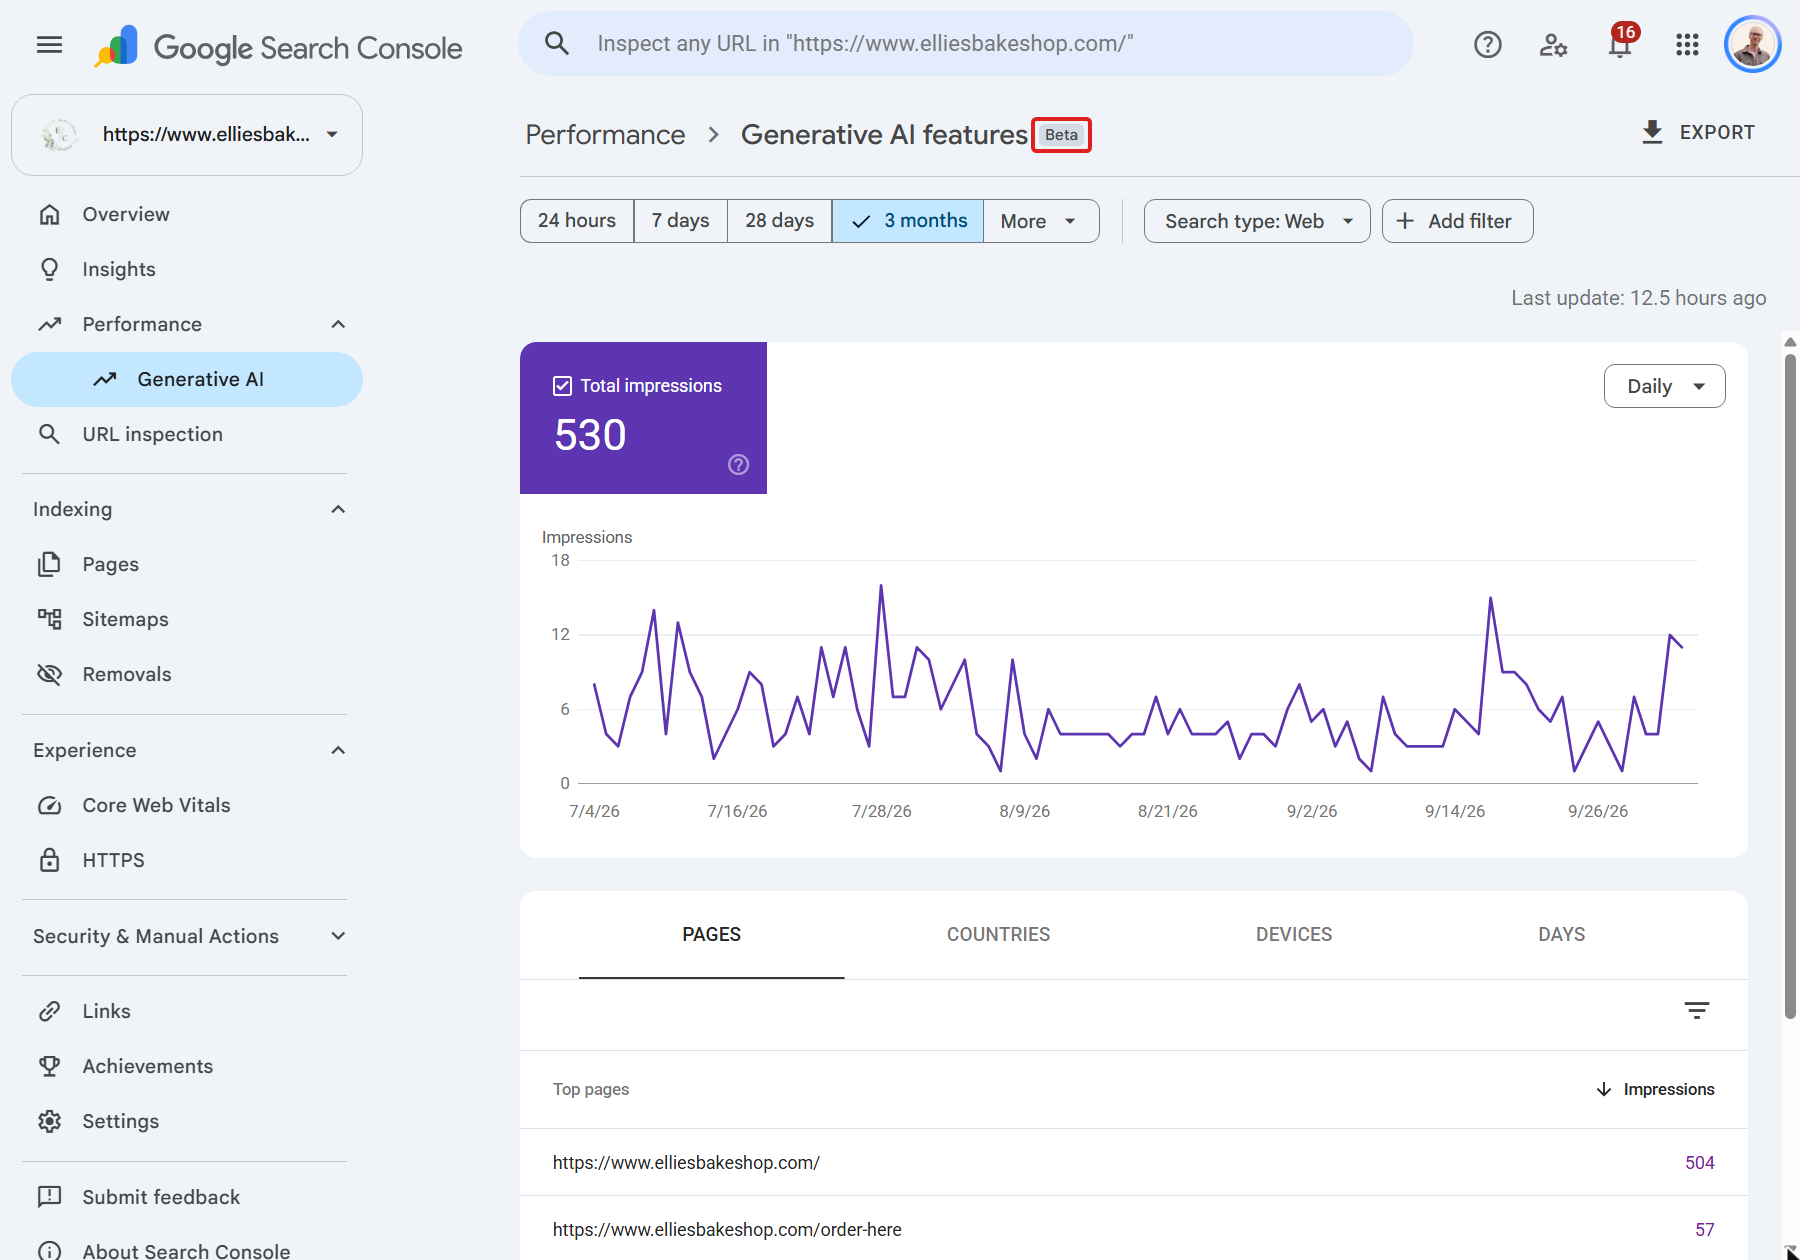Go to Insights in the sidebar
Viewport: 1800px width, 1260px height.
pyautogui.click(x=187, y=269)
